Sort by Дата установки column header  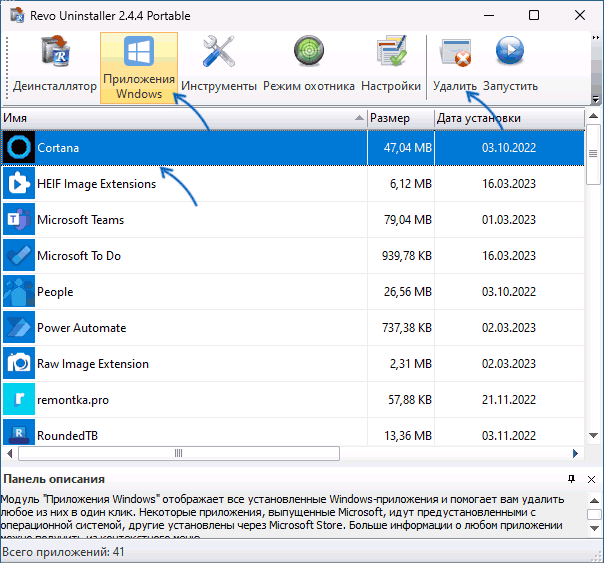[x=509, y=118]
